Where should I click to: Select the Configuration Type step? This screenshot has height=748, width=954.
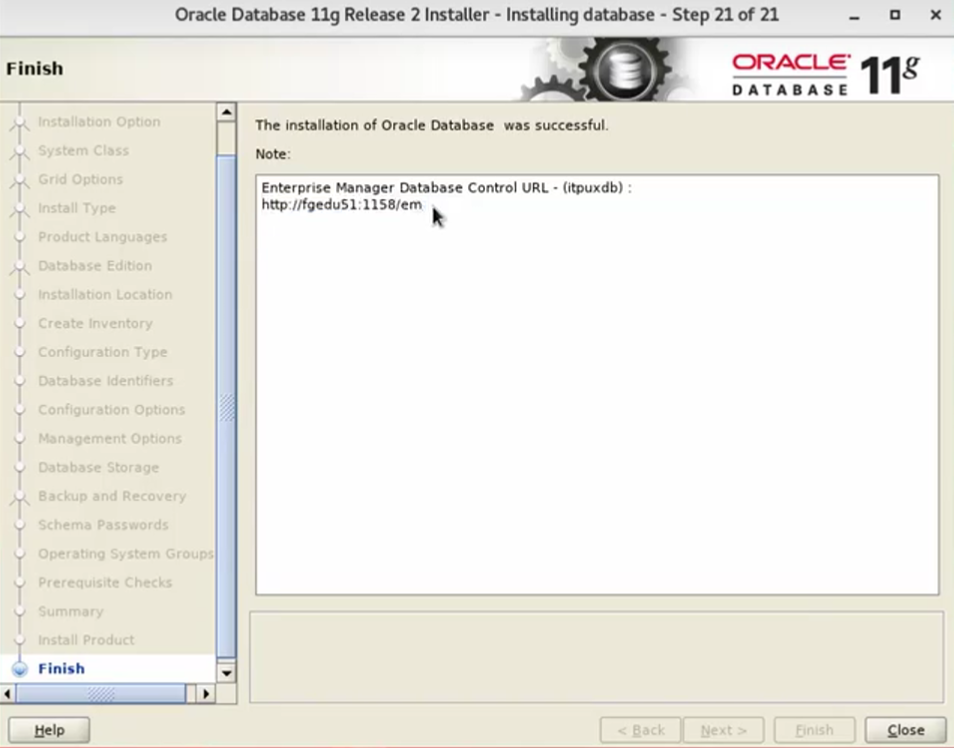tap(102, 352)
